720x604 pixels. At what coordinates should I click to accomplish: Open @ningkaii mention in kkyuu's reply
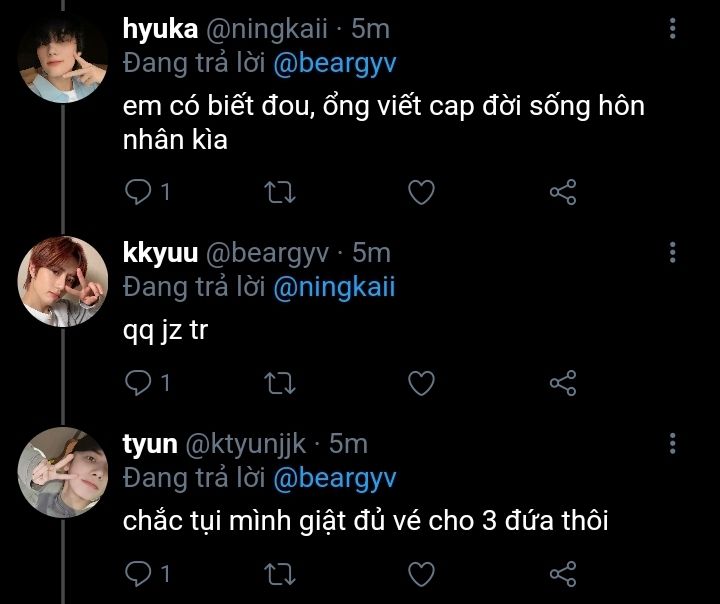[334, 288]
